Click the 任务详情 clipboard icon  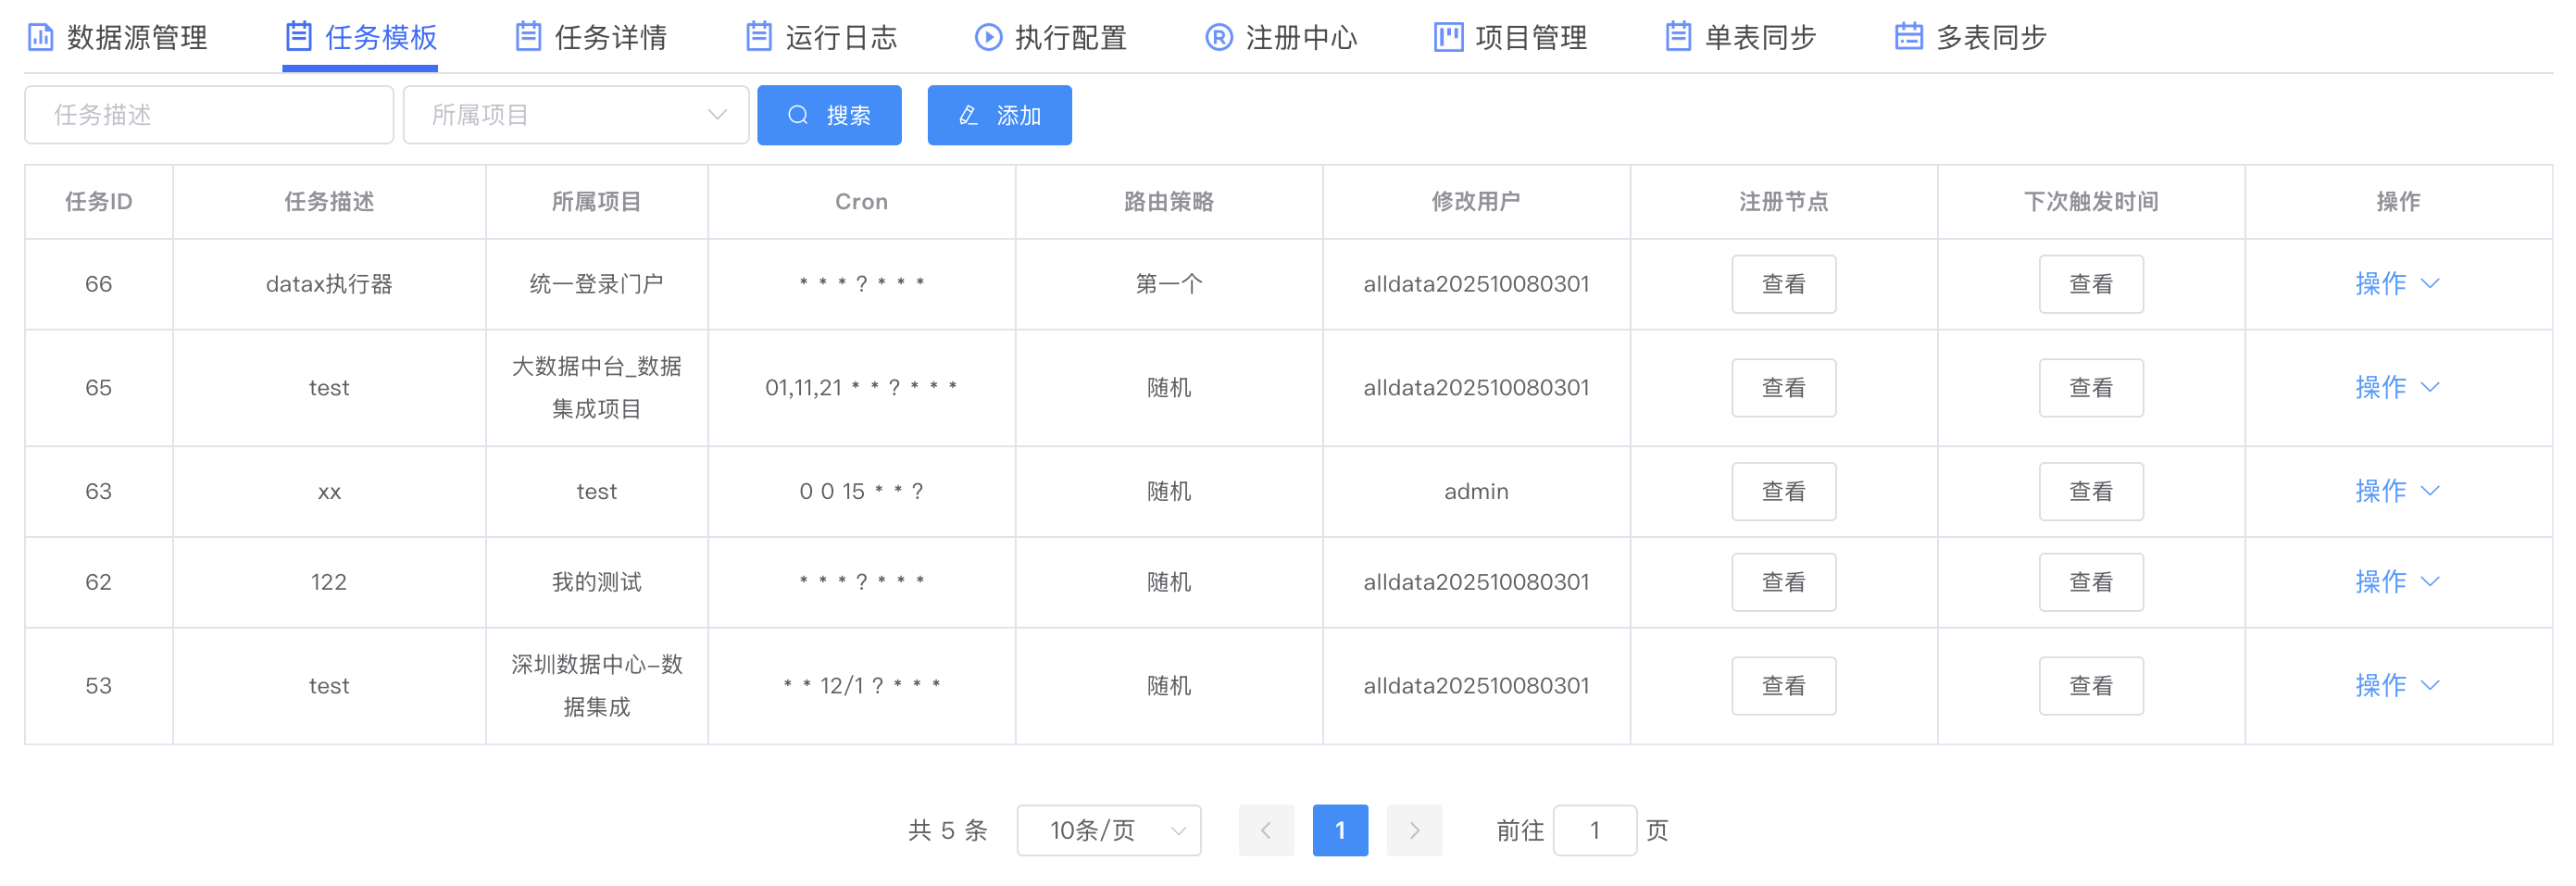(x=528, y=37)
